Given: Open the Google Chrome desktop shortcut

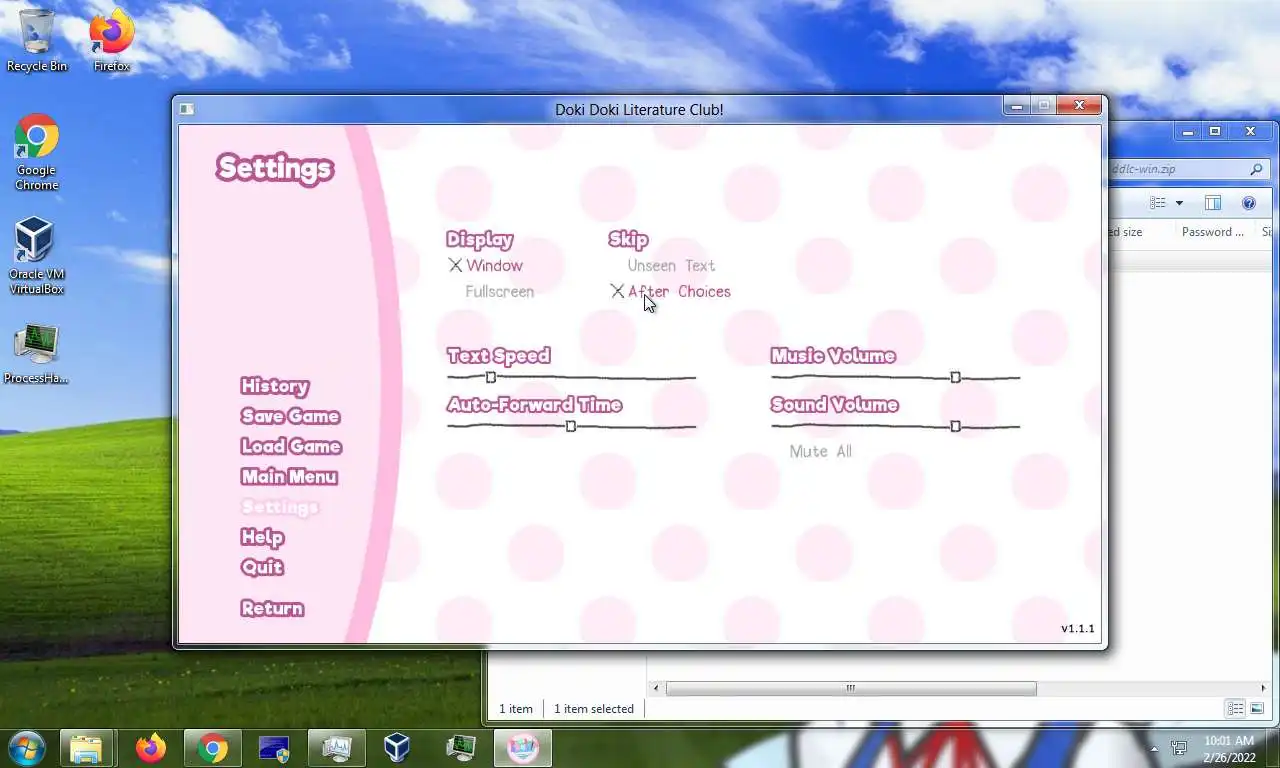Looking at the screenshot, I should point(36,152).
